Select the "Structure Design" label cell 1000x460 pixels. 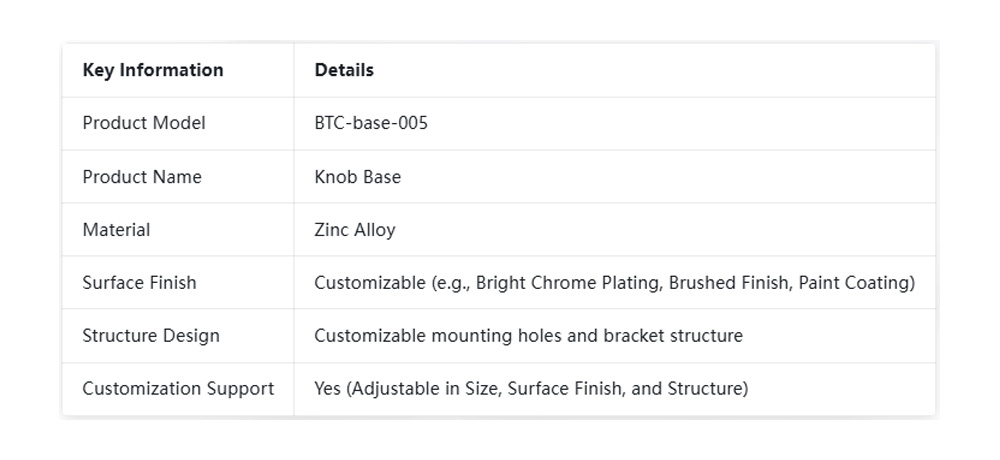[151, 336]
